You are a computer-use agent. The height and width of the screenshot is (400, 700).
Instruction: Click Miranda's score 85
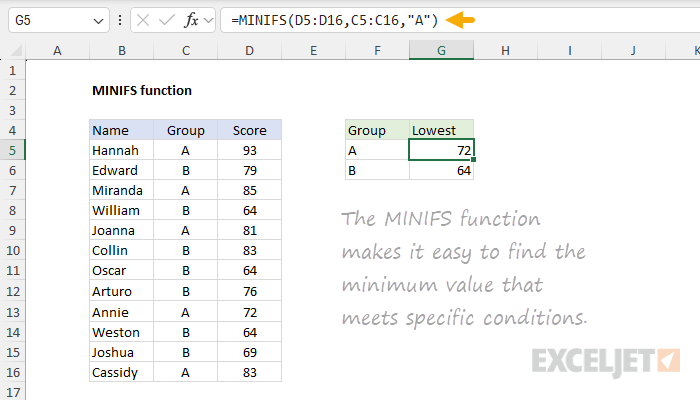250,191
